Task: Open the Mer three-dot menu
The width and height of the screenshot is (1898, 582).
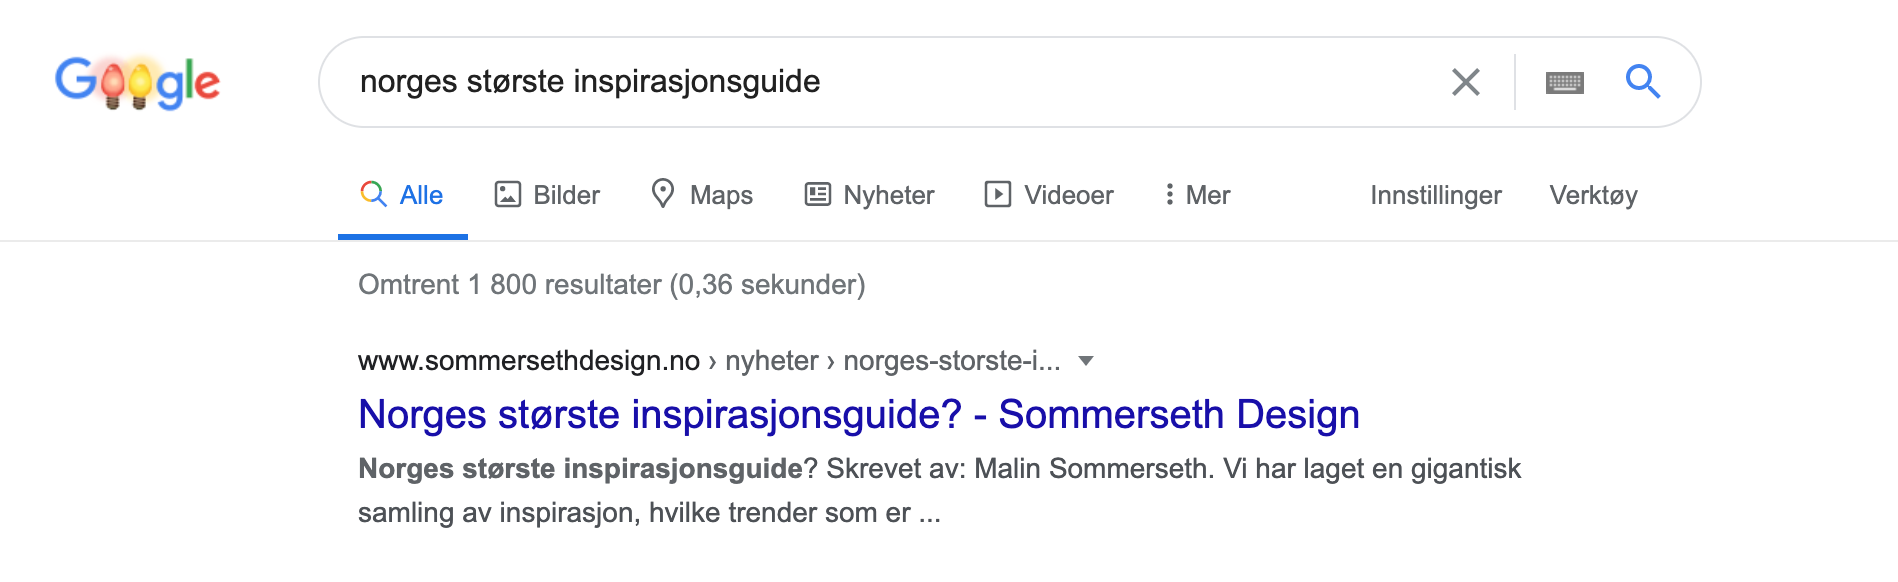Action: tap(1197, 195)
